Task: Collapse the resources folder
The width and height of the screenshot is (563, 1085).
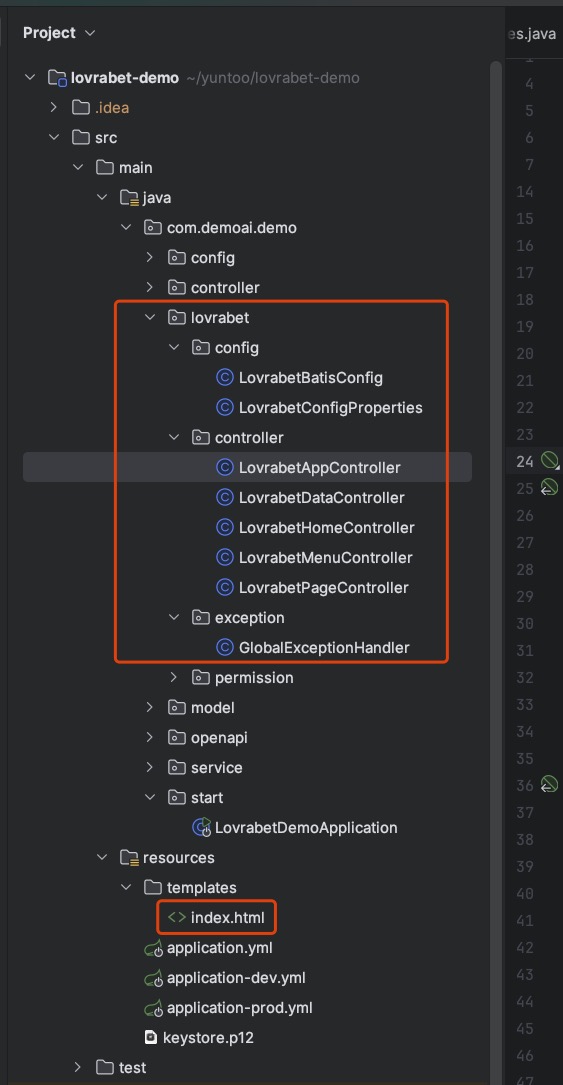Action: 102,857
